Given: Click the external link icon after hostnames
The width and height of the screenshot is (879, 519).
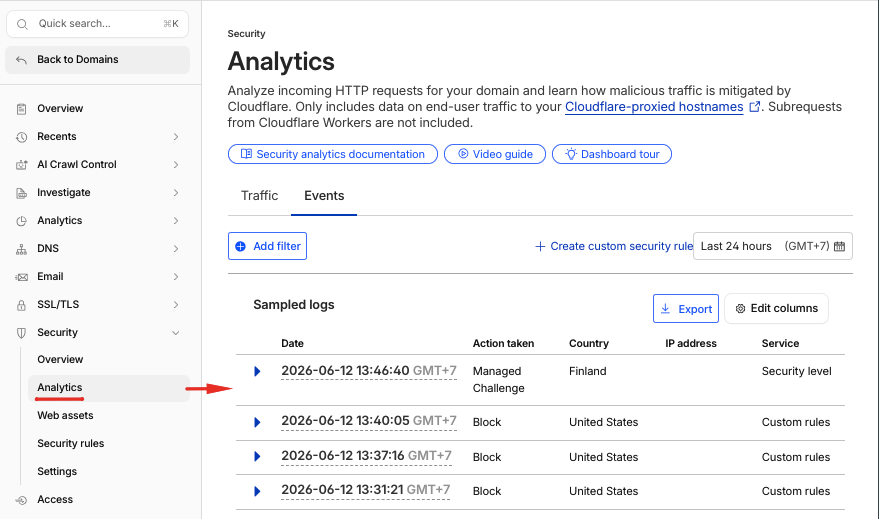Looking at the screenshot, I should tap(755, 106).
